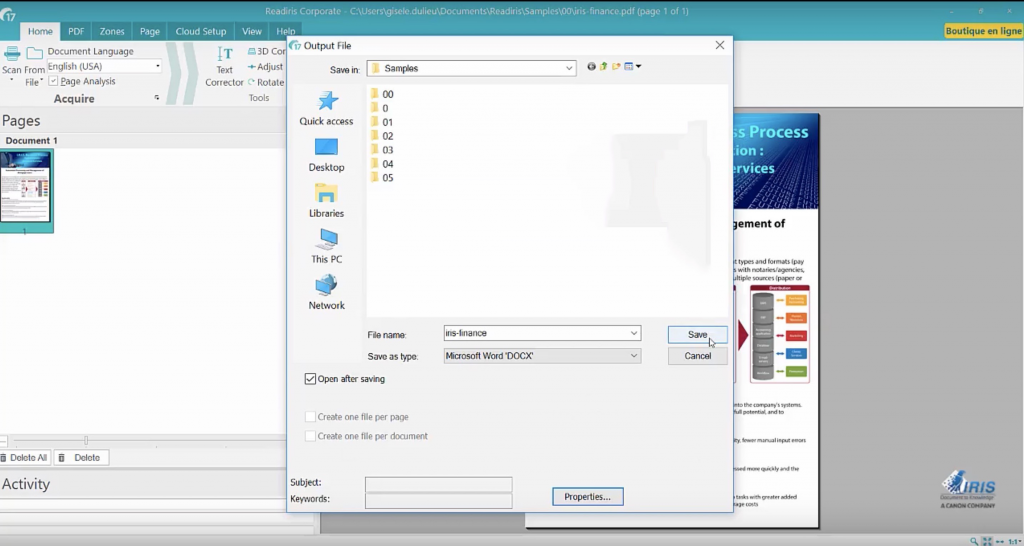Image resolution: width=1024 pixels, height=546 pixels.
Task: Open Network location
Action: point(327,293)
